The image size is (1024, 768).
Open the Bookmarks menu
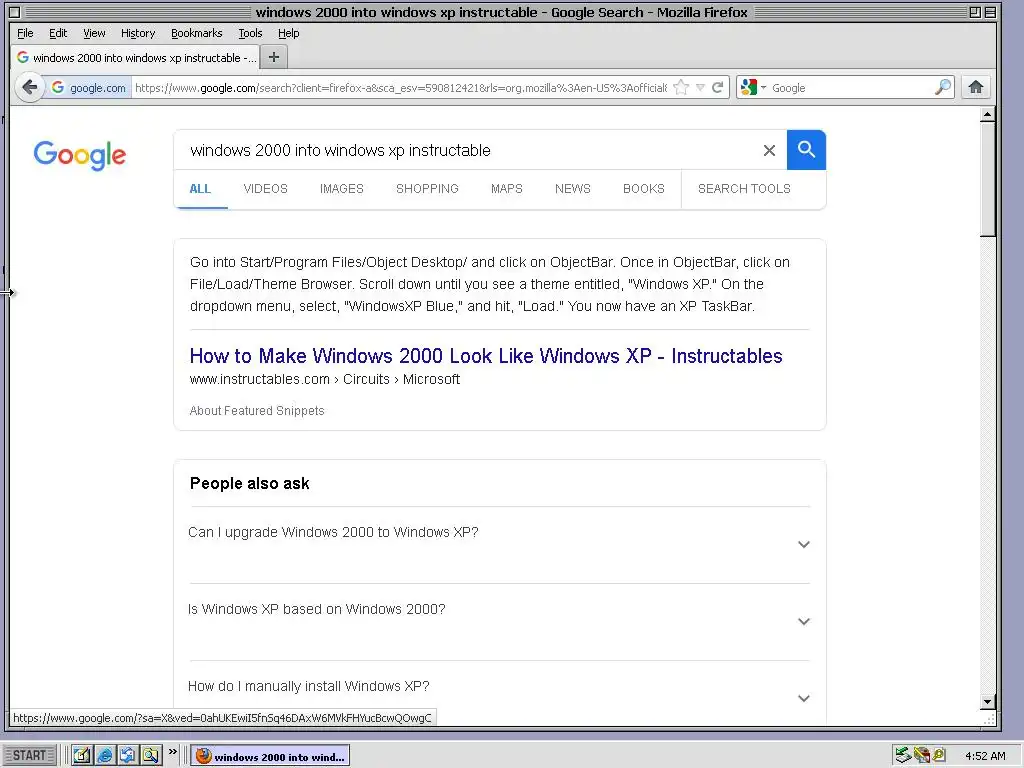pos(197,33)
